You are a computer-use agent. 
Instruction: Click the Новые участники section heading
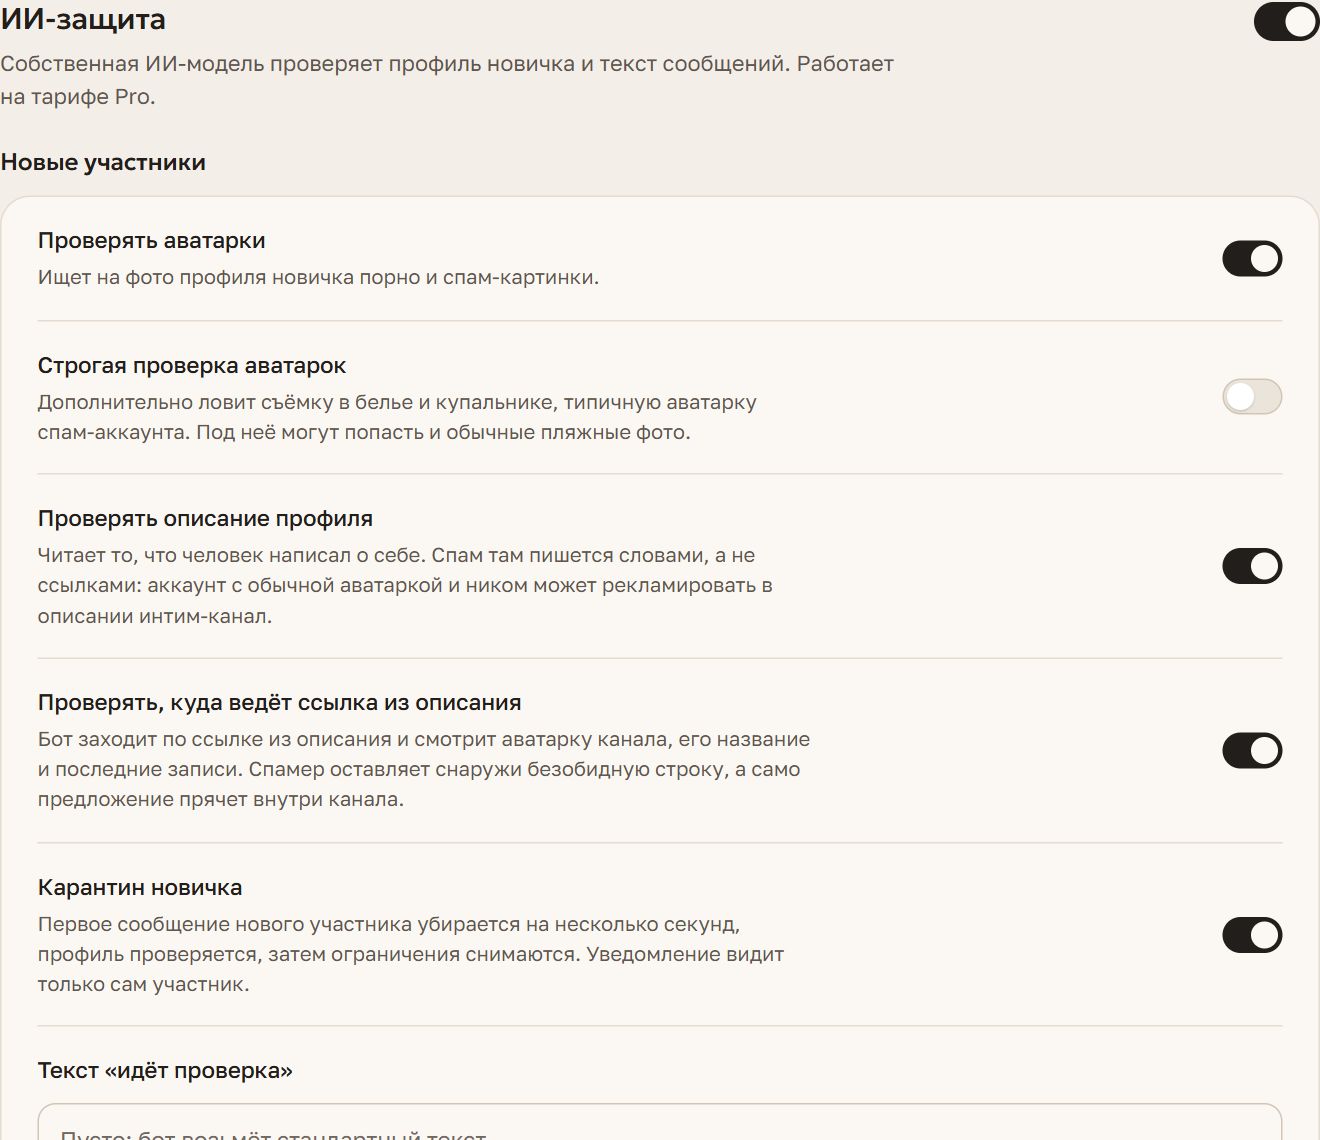[103, 162]
